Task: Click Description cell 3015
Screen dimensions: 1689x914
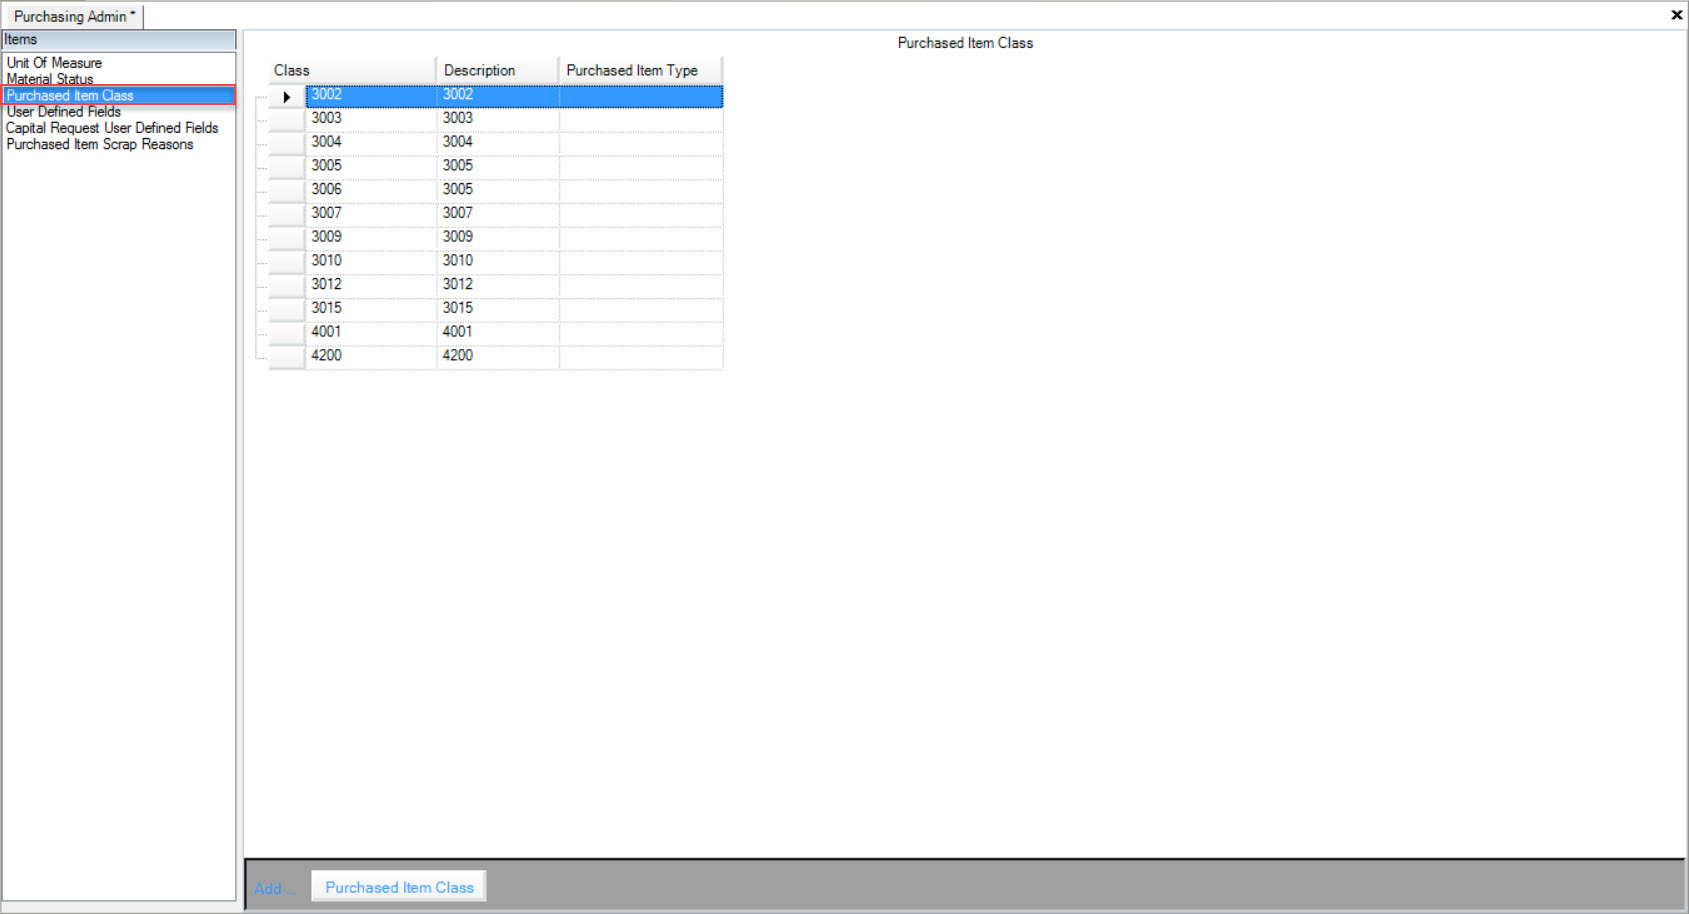Action: (498, 308)
